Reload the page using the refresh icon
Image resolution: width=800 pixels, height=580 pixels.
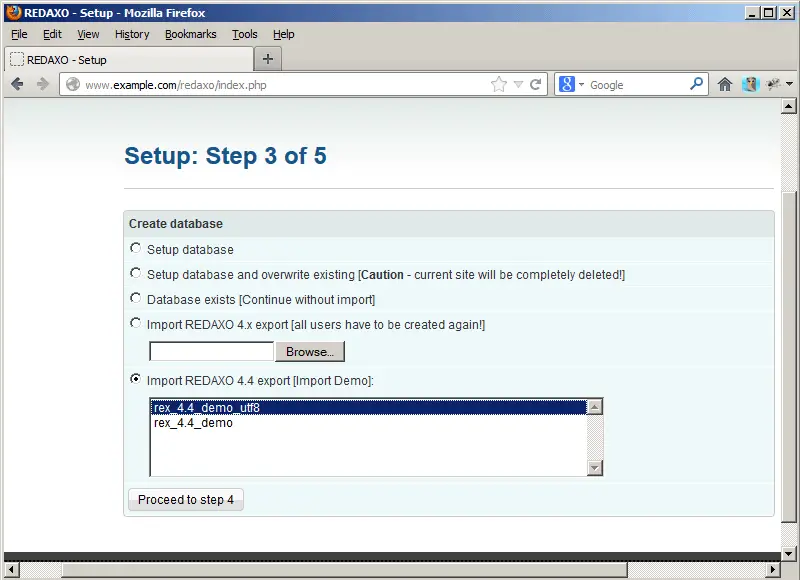click(536, 85)
